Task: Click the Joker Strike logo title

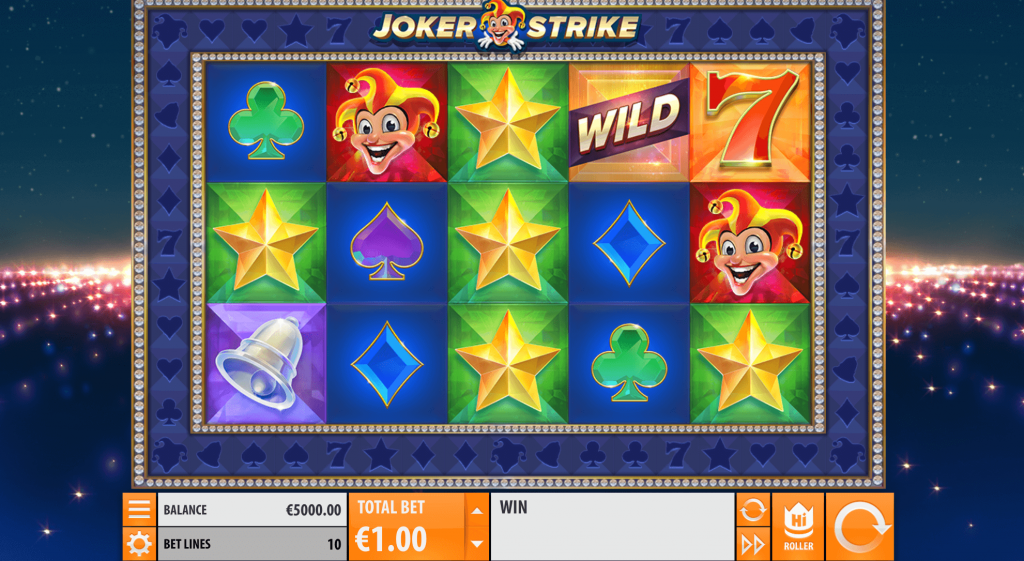Action: (x=505, y=26)
